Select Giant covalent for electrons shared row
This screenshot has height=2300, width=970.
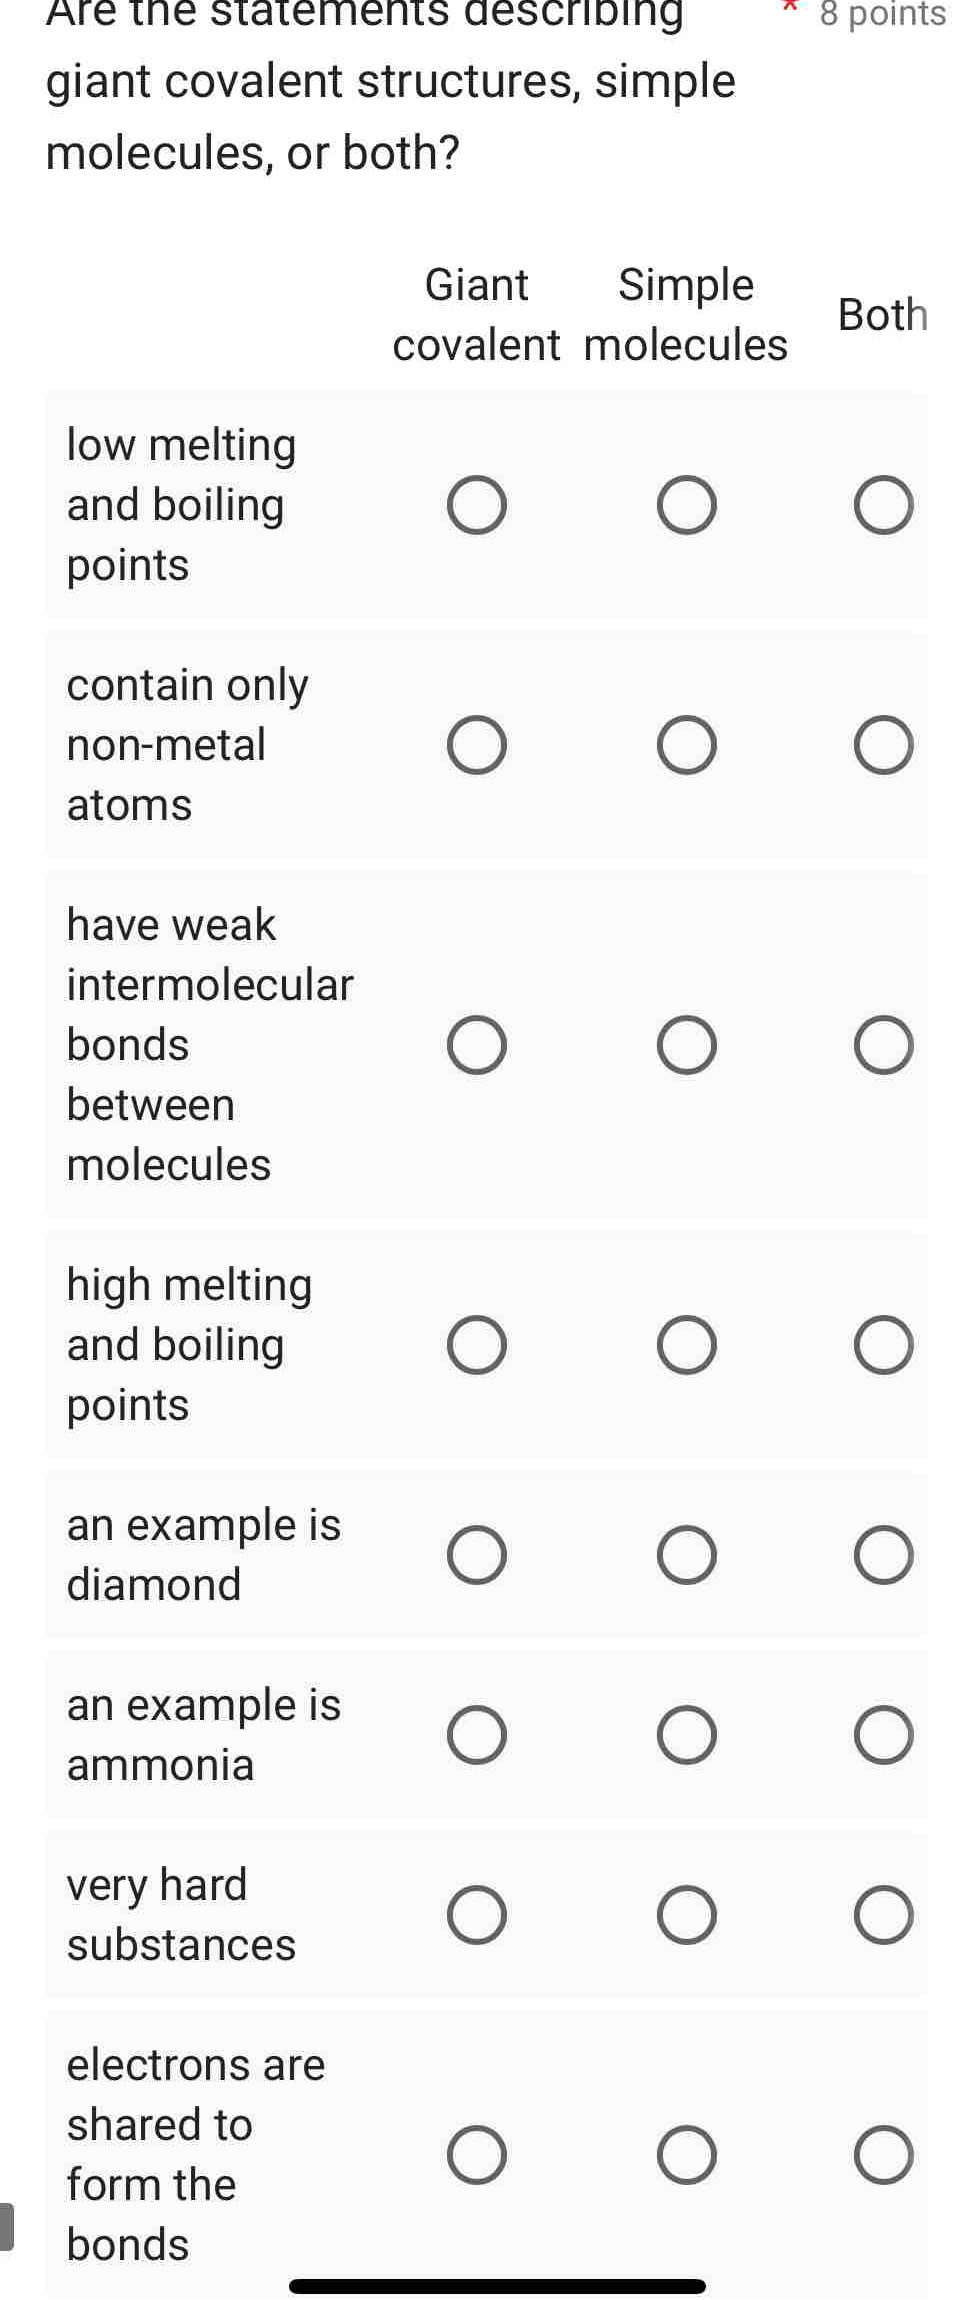pos(476,2155)
